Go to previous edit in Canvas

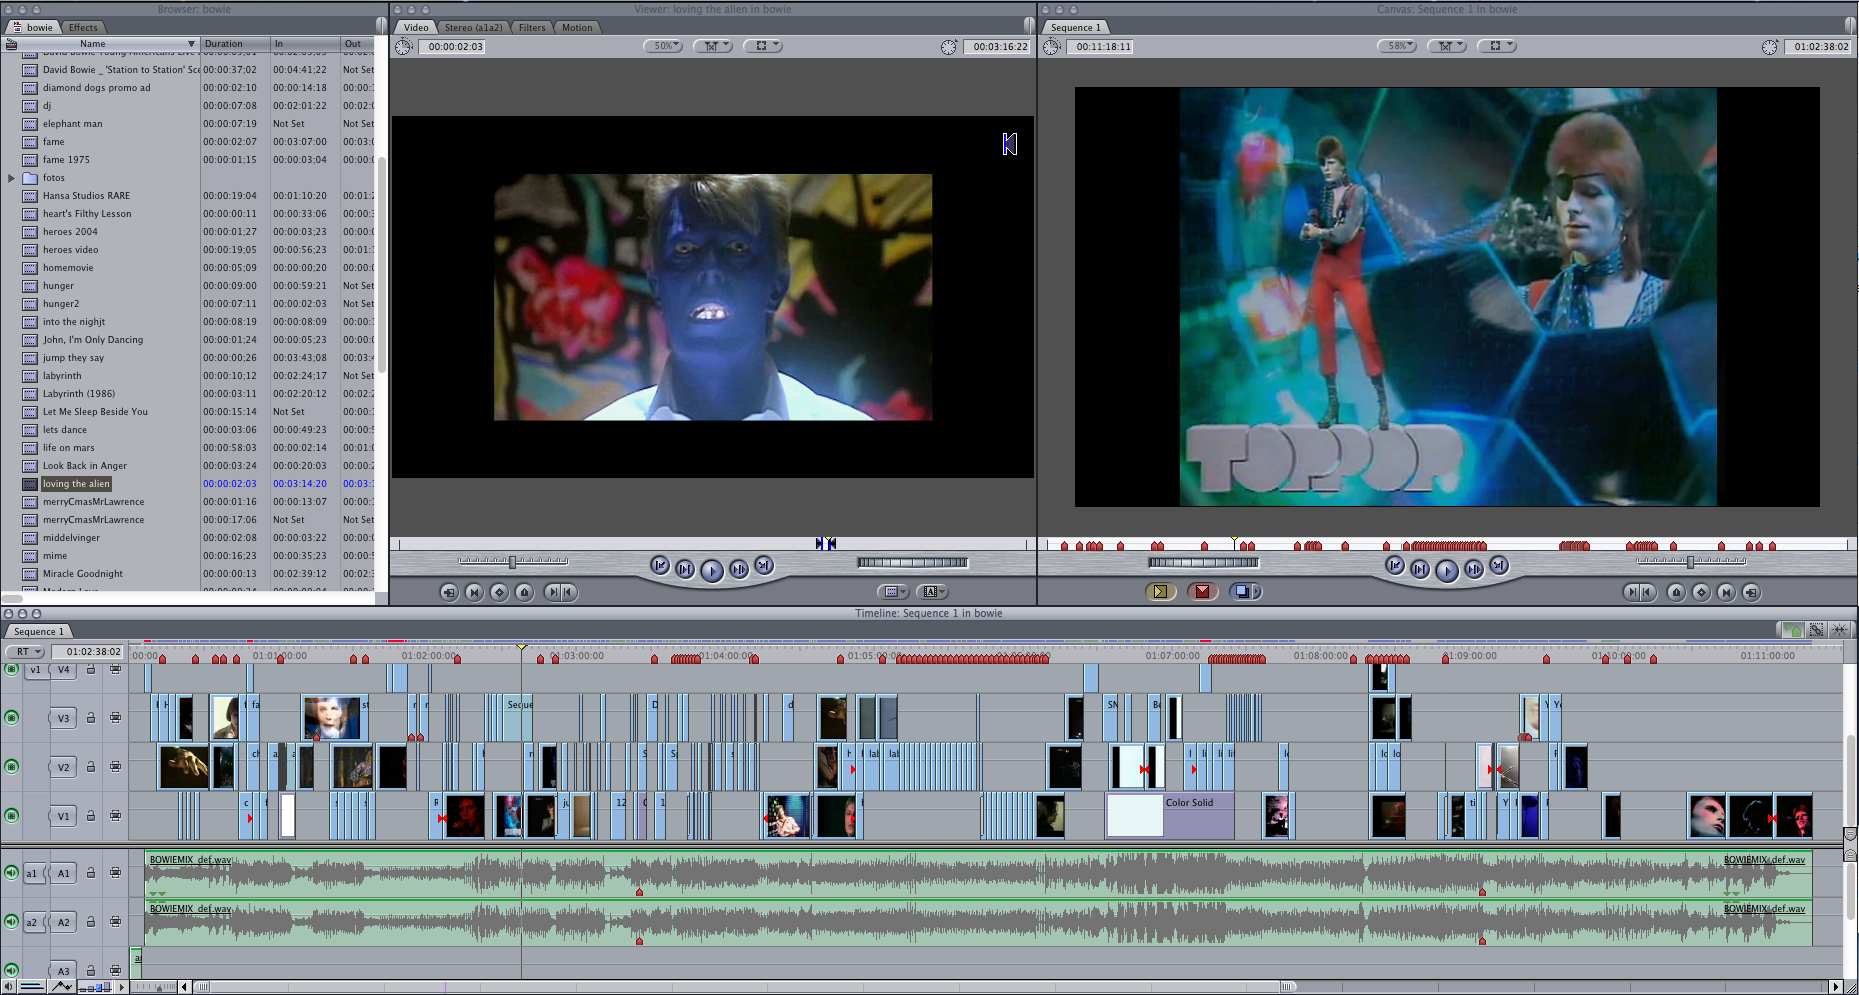point(1395,565)
